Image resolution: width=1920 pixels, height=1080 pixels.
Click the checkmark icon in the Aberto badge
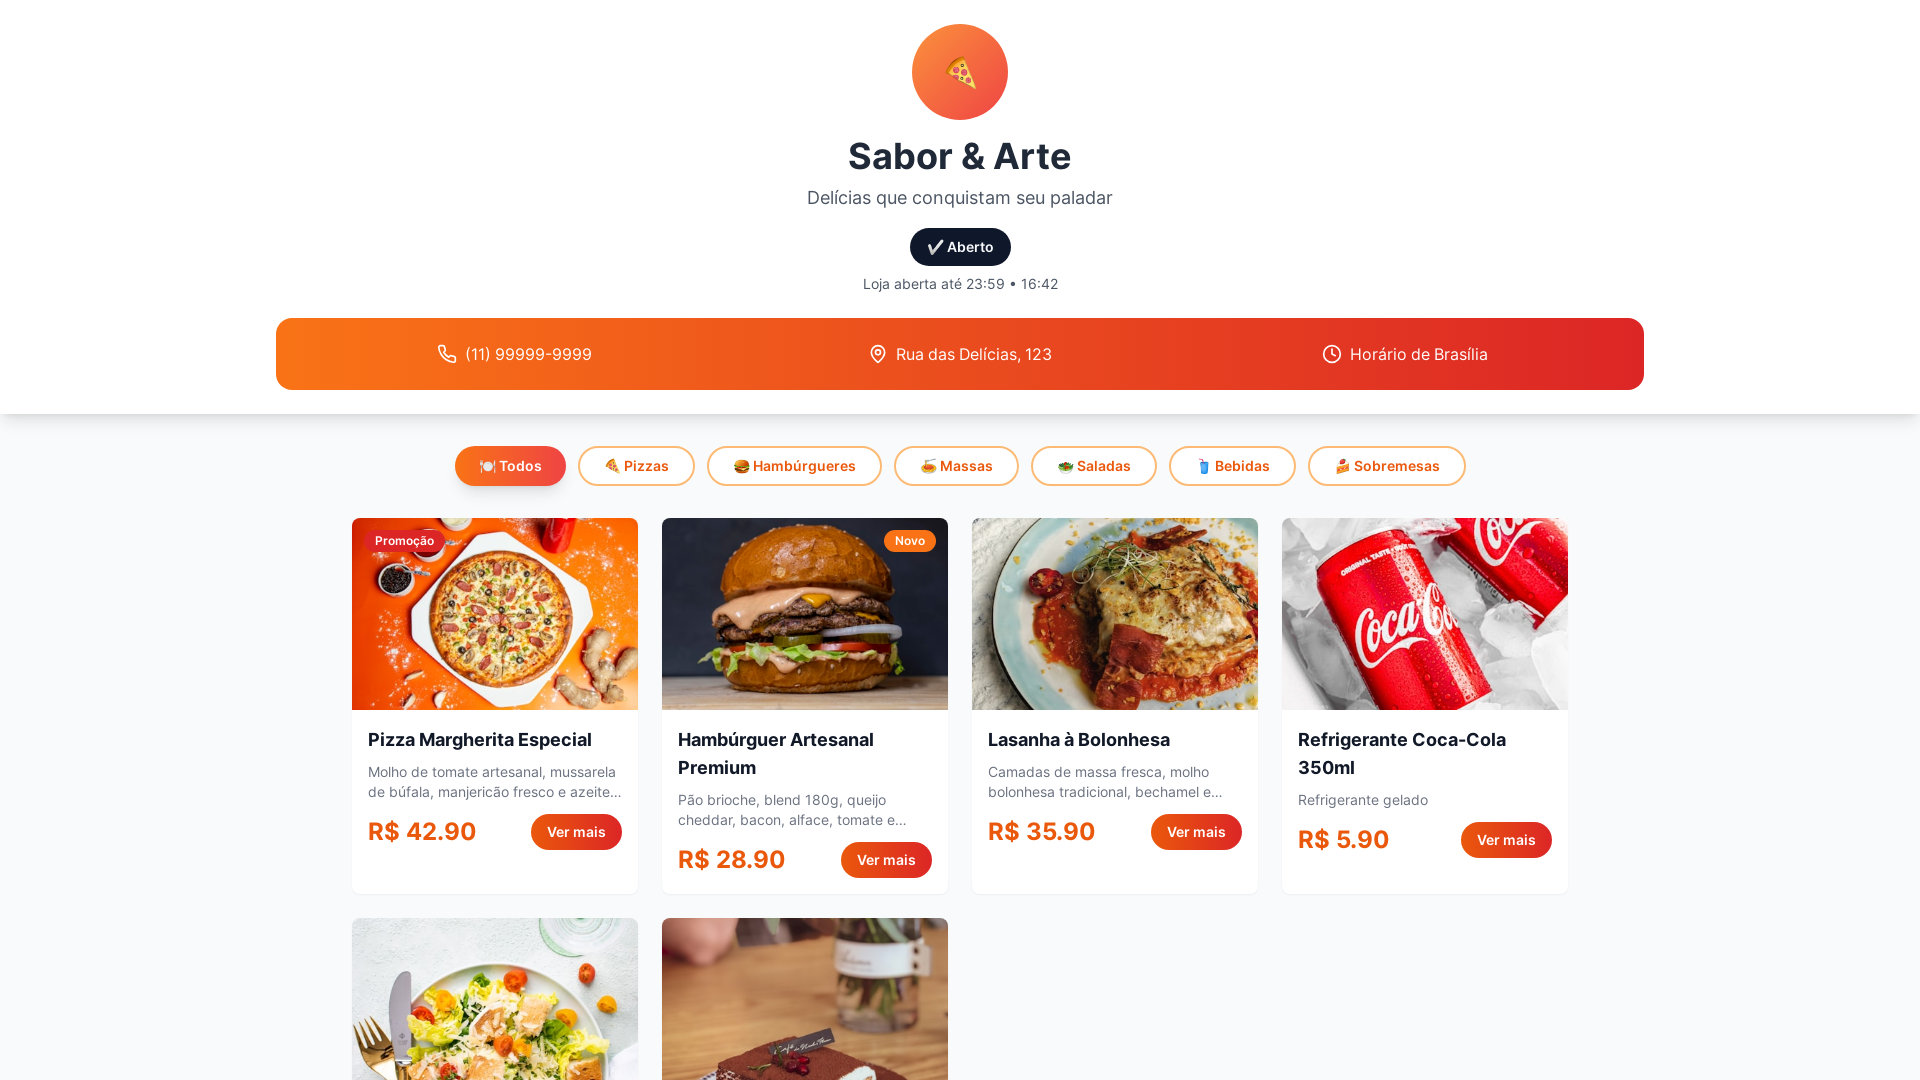pyautogui.click(x=935, y=247)
